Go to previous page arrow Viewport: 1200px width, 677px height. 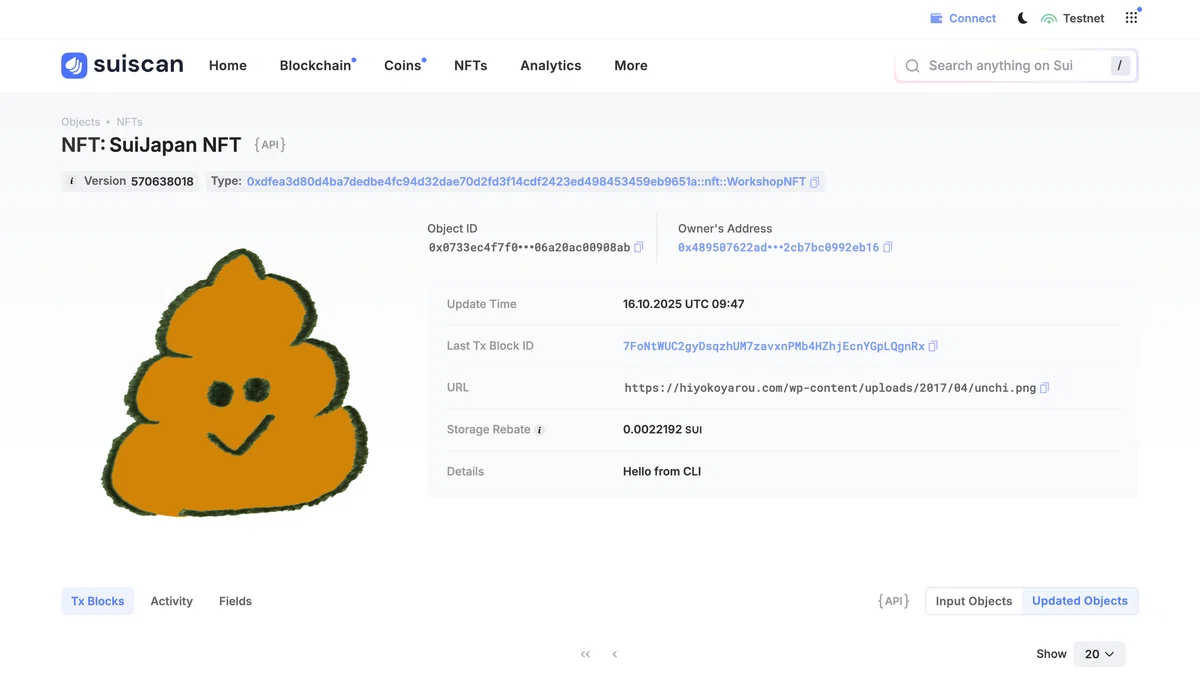(614, 654)
